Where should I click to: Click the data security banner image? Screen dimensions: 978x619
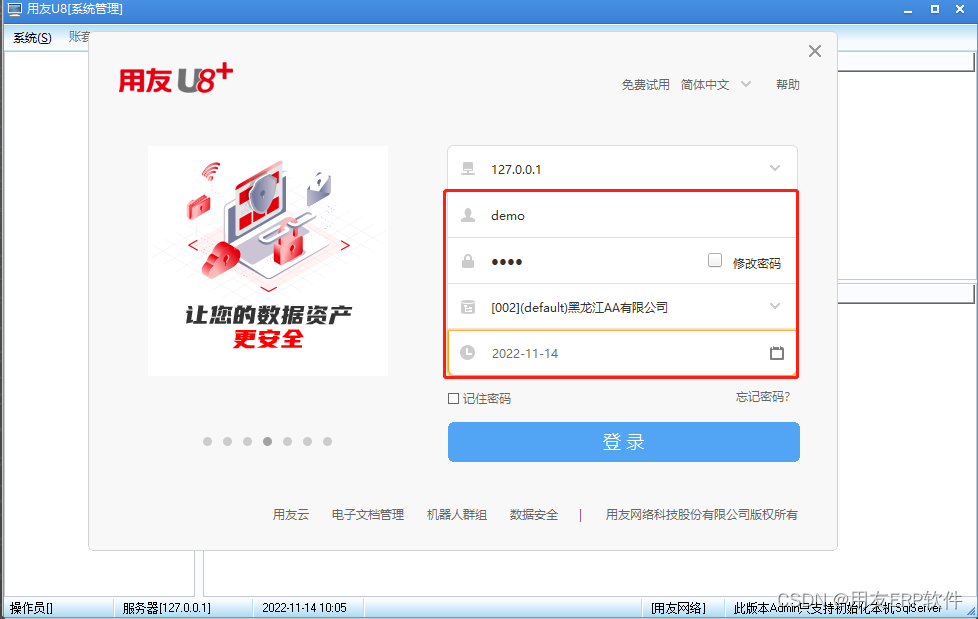coord(268,261)
